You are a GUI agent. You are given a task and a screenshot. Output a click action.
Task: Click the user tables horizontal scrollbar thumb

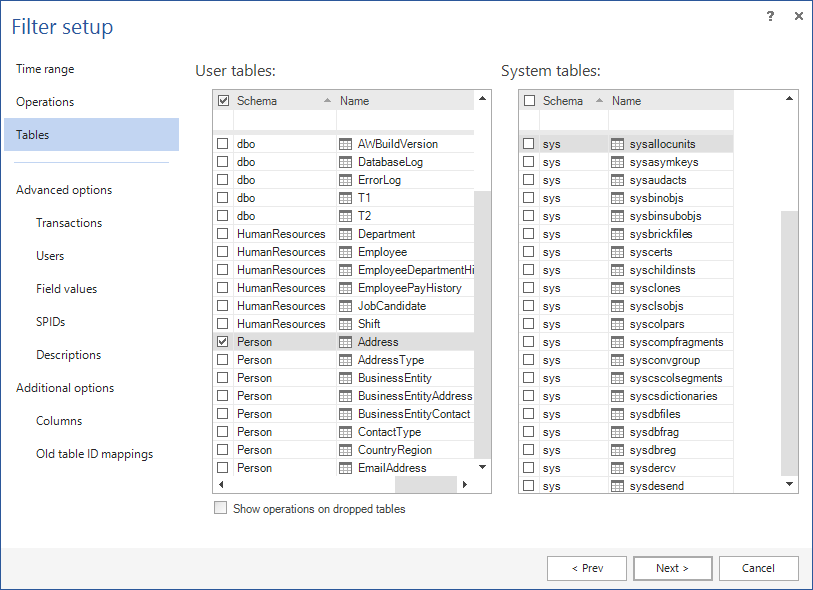[425, 484]
